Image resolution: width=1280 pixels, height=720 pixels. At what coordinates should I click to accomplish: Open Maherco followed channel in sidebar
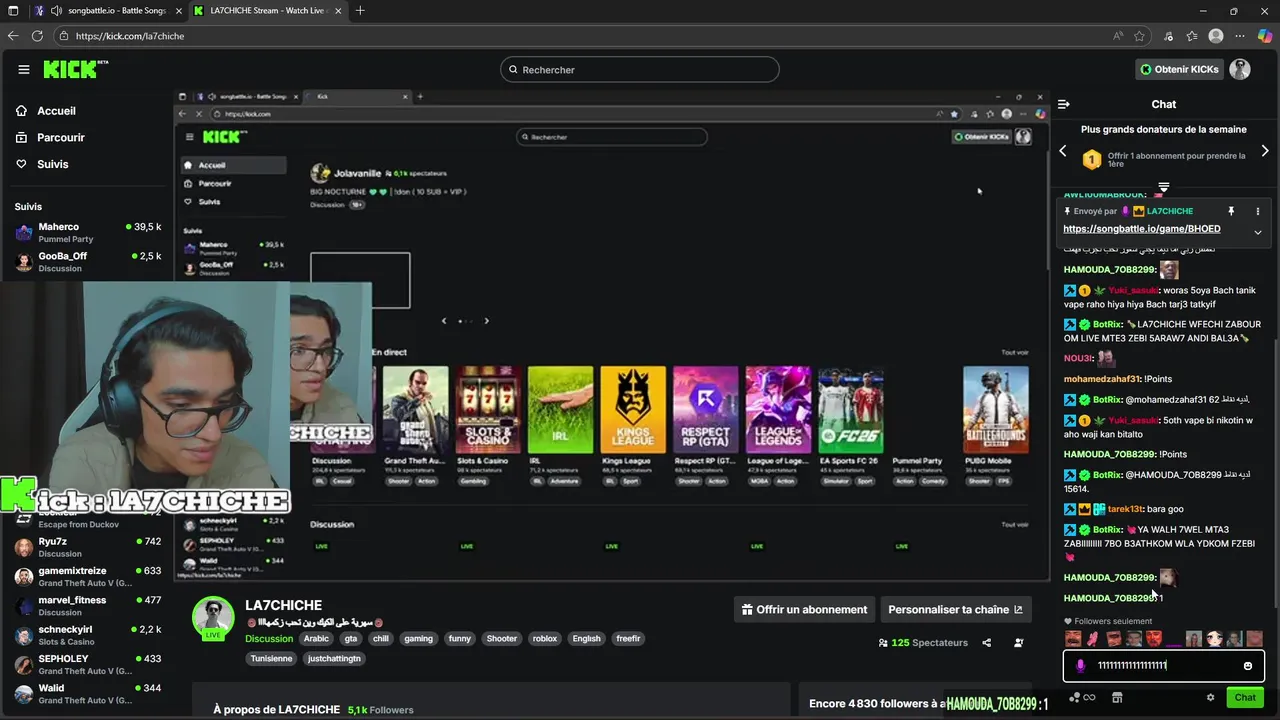point(88,233)
